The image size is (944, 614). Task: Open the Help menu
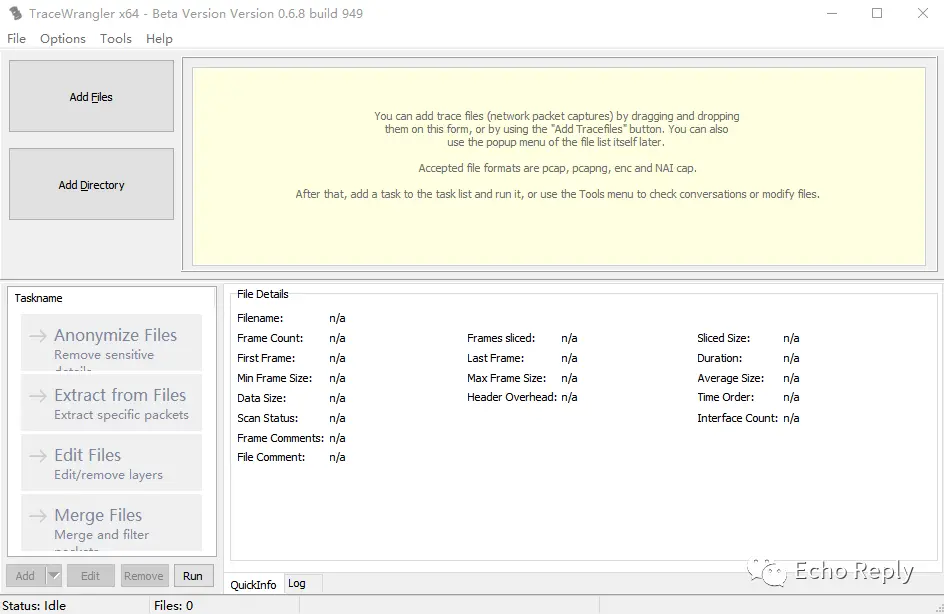coord(159,39)
